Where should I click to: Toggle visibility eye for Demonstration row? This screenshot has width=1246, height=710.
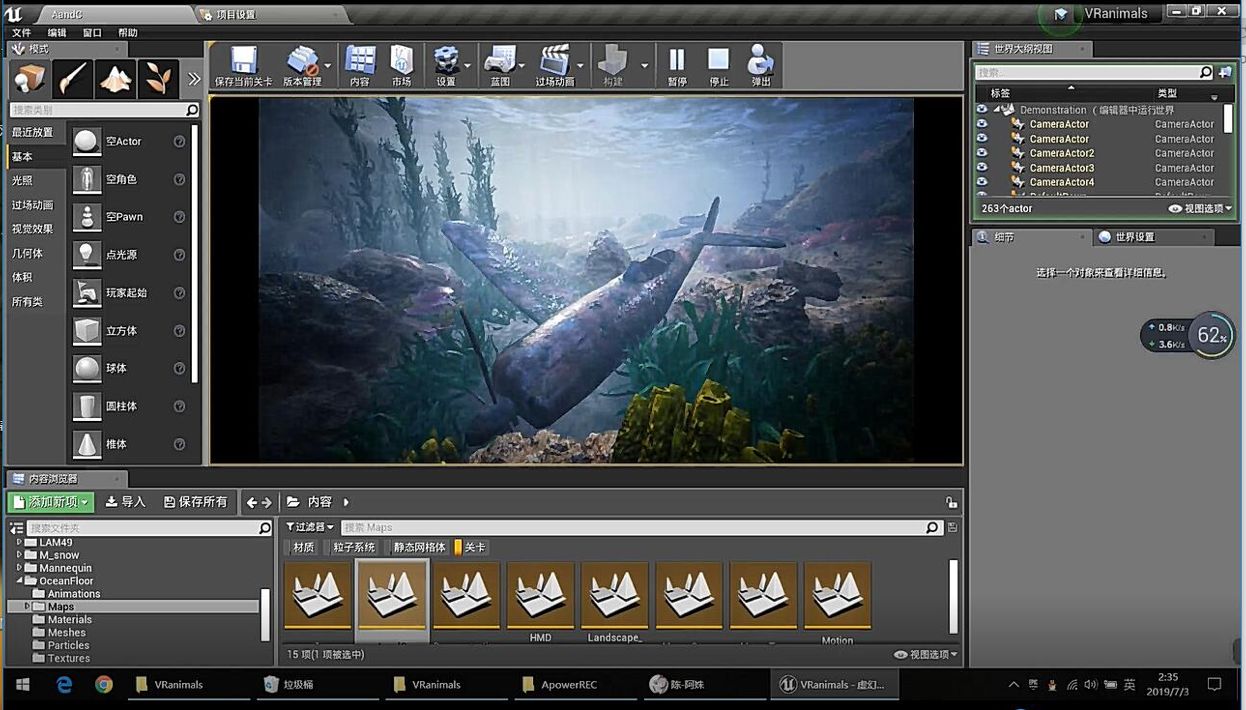pos(982,110)
